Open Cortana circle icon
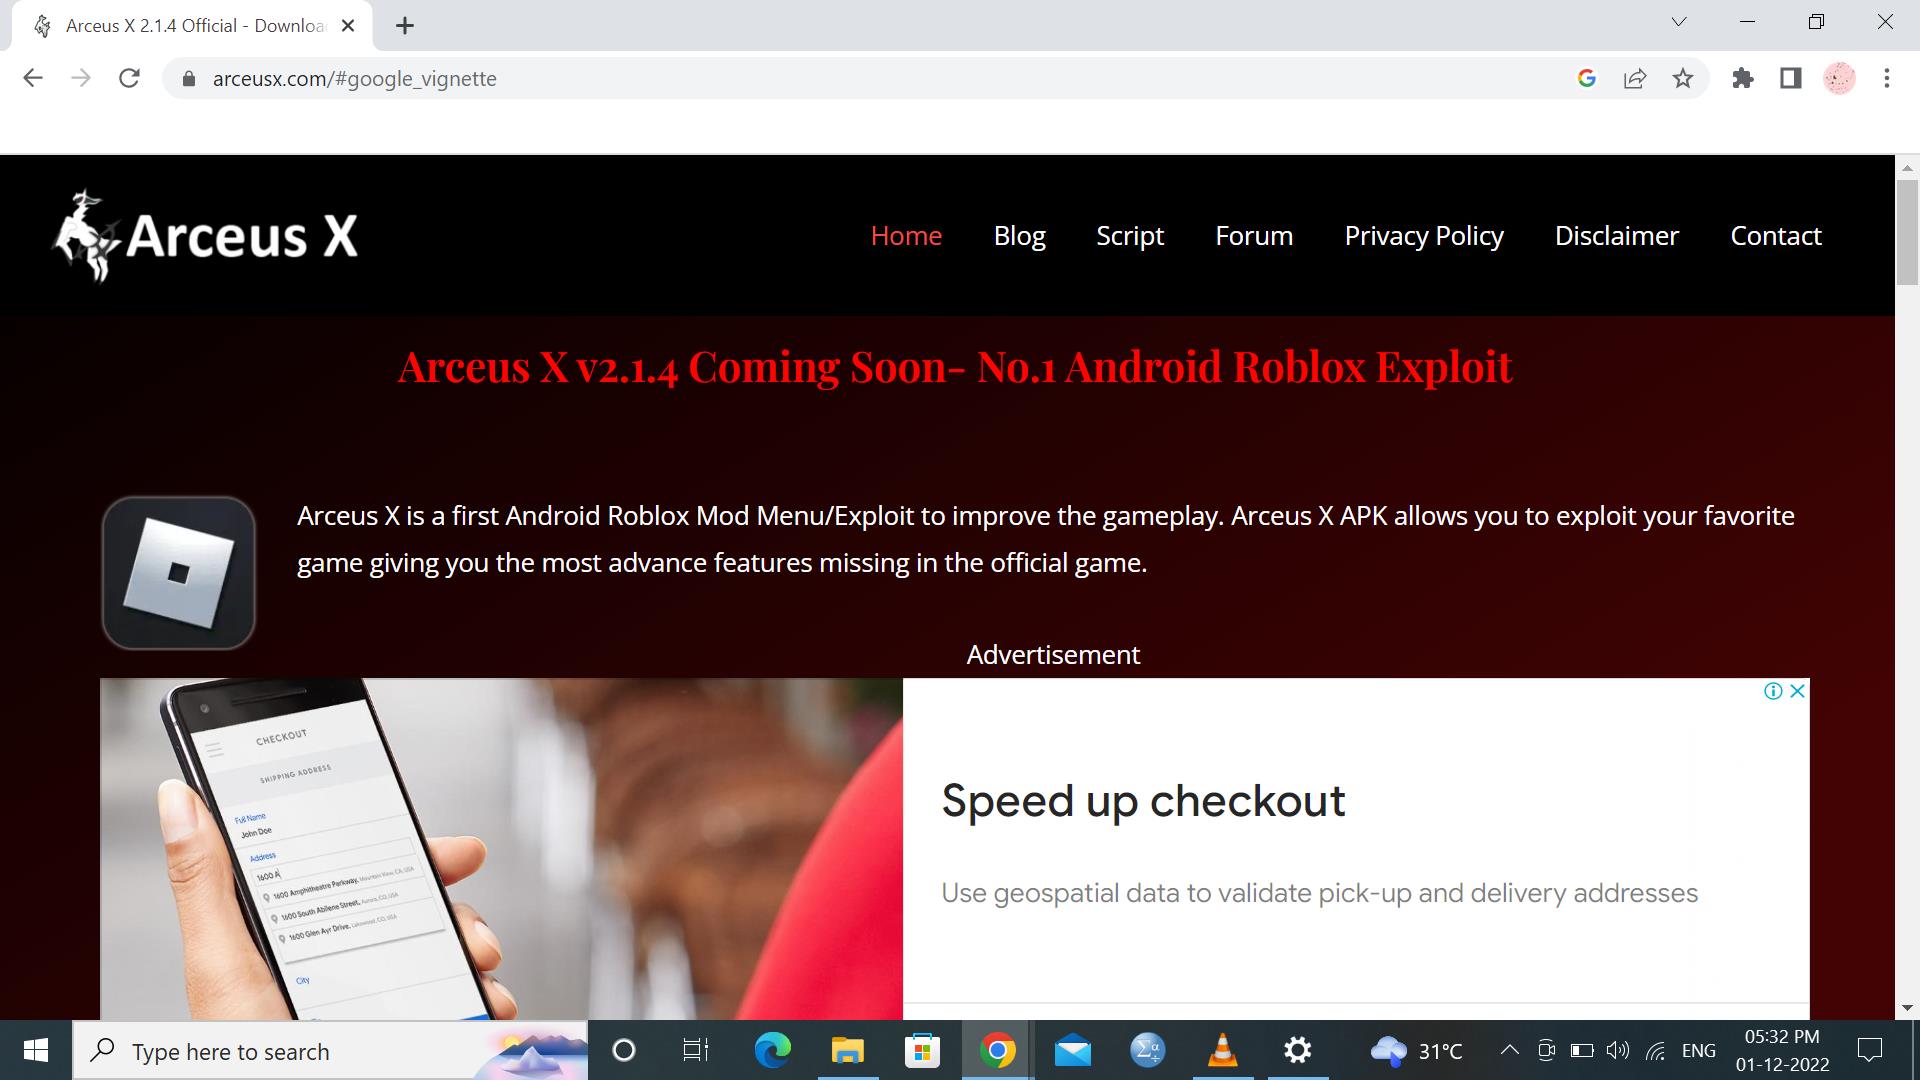The height and width of the screenshot is (1080, 1920). 623,1050
